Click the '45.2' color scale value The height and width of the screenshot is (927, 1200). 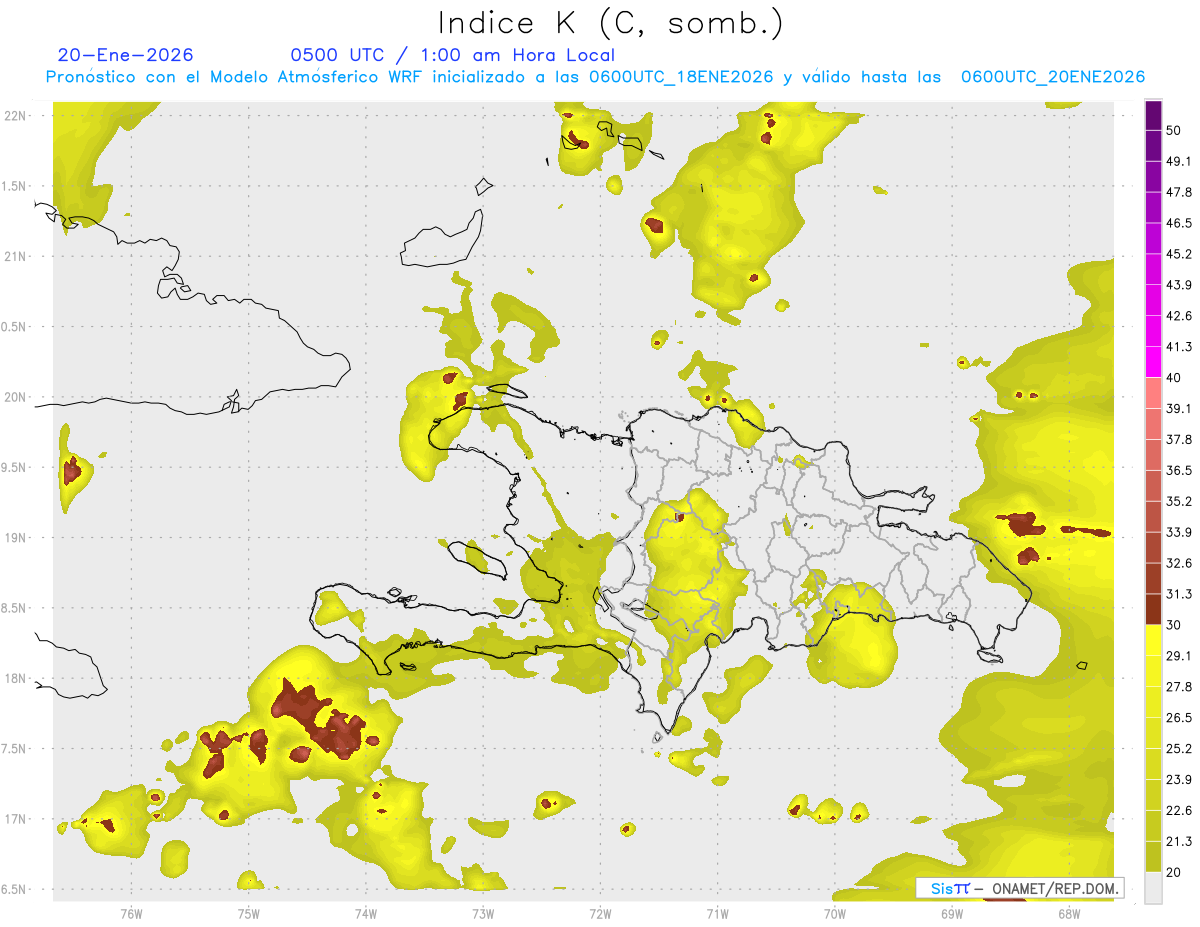tap(1179, 254)
